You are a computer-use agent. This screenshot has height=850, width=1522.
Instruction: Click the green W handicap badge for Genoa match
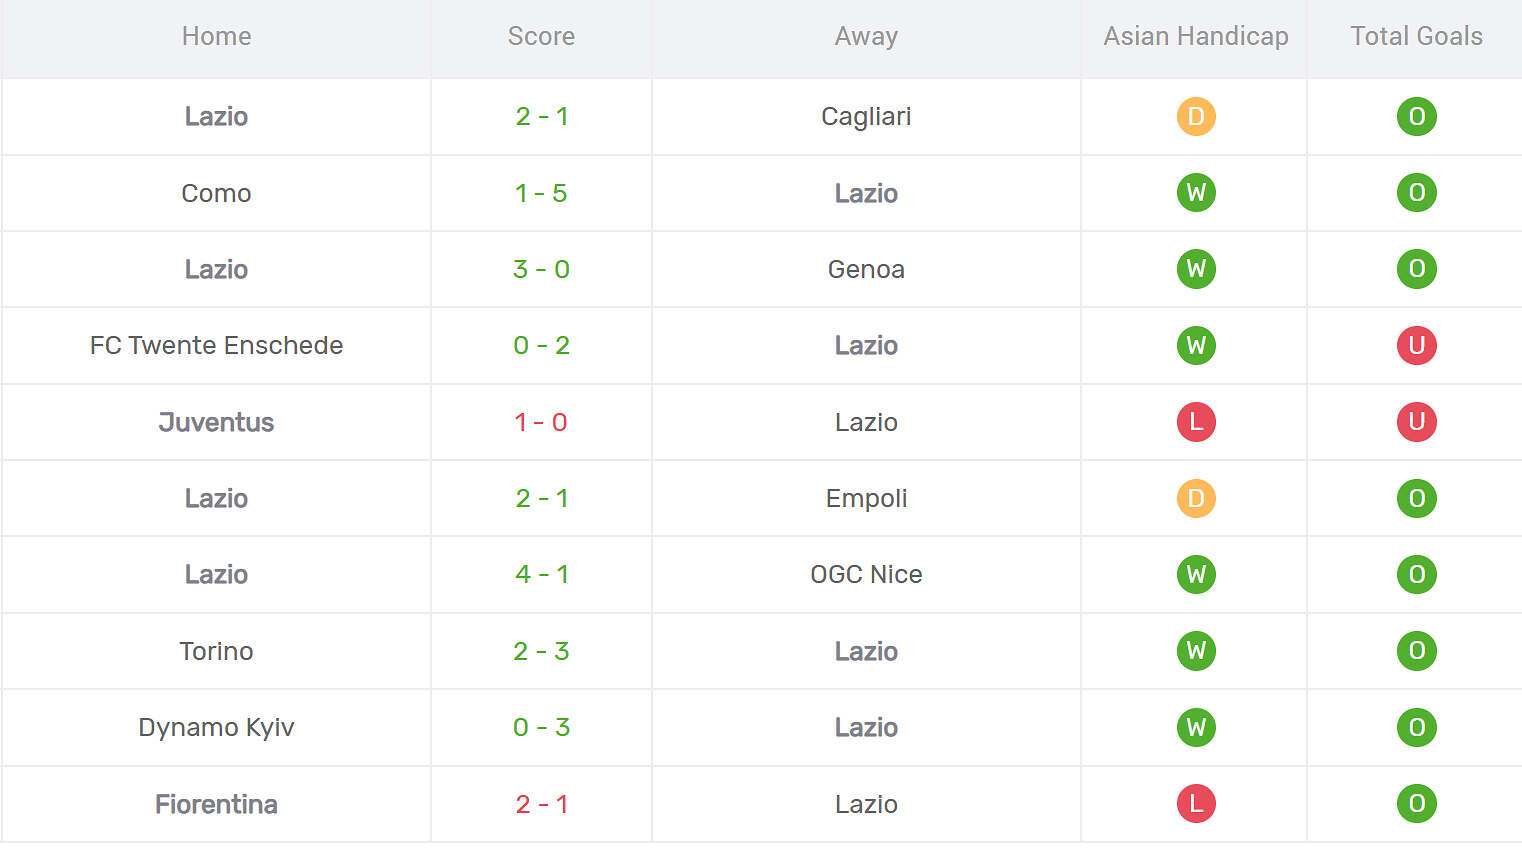[1196, 269]
